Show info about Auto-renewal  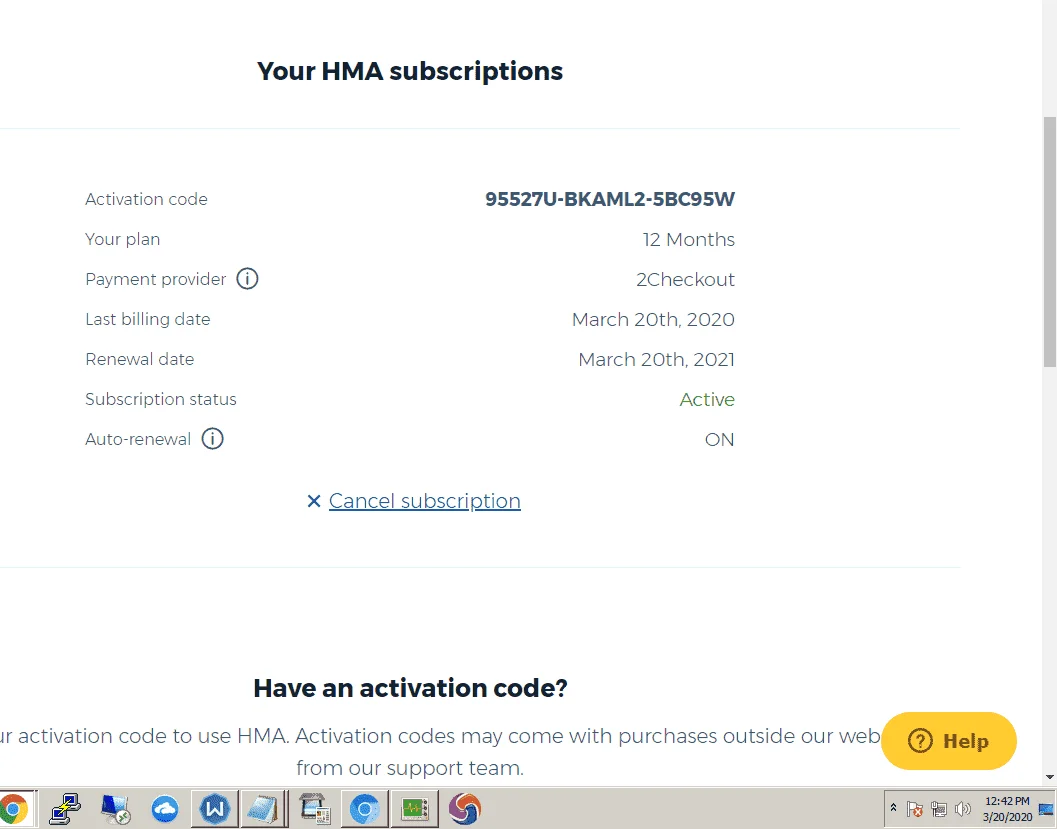point(212,439)
